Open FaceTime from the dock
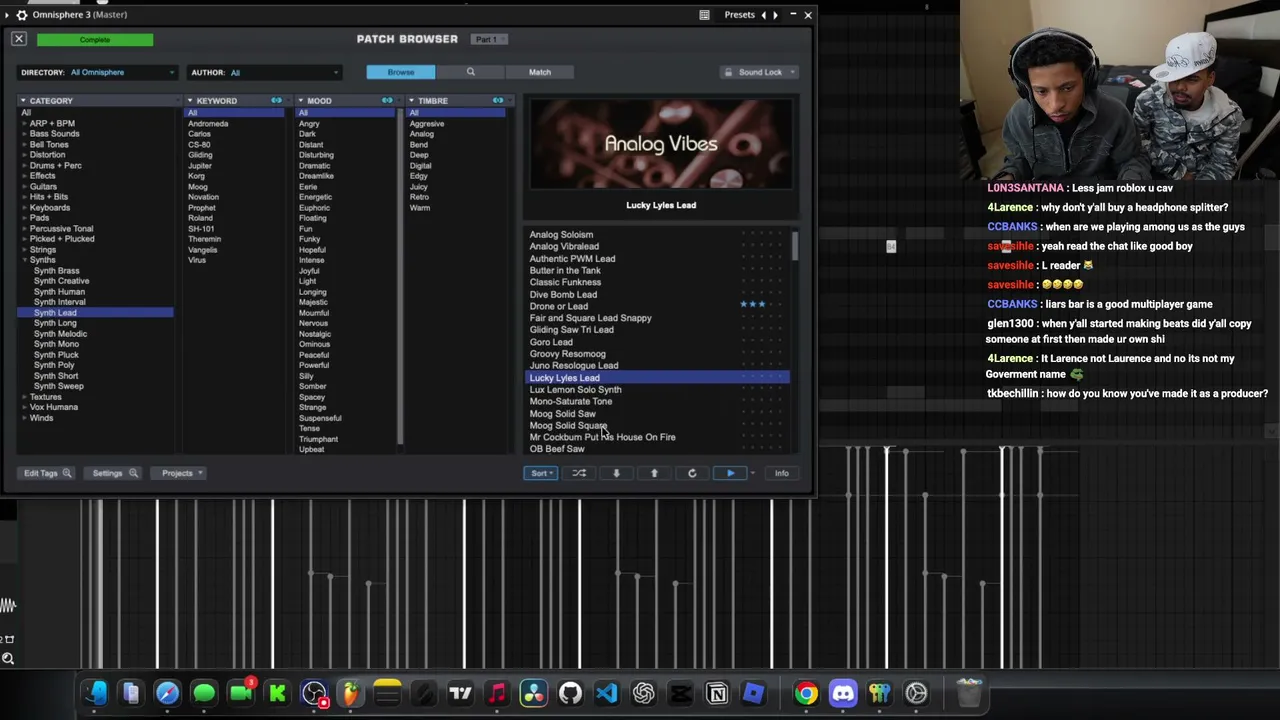 tap(241, 693)
